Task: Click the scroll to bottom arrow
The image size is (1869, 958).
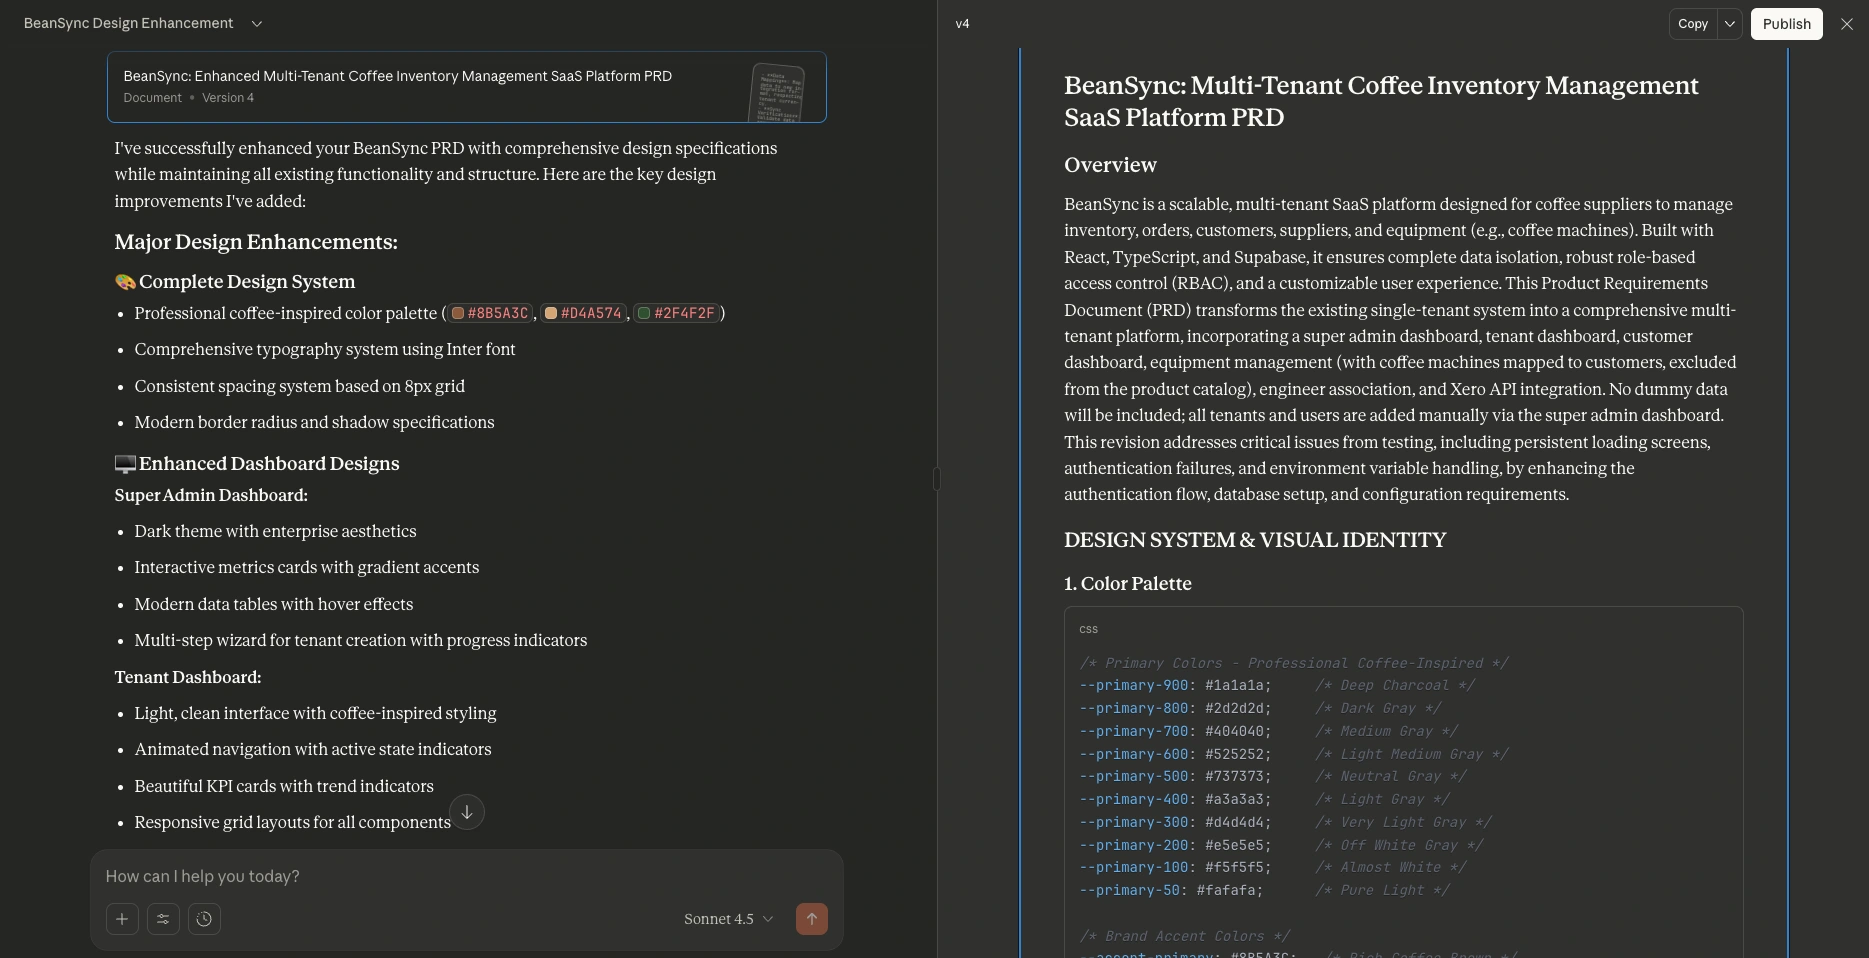Action: pos(467,812)
